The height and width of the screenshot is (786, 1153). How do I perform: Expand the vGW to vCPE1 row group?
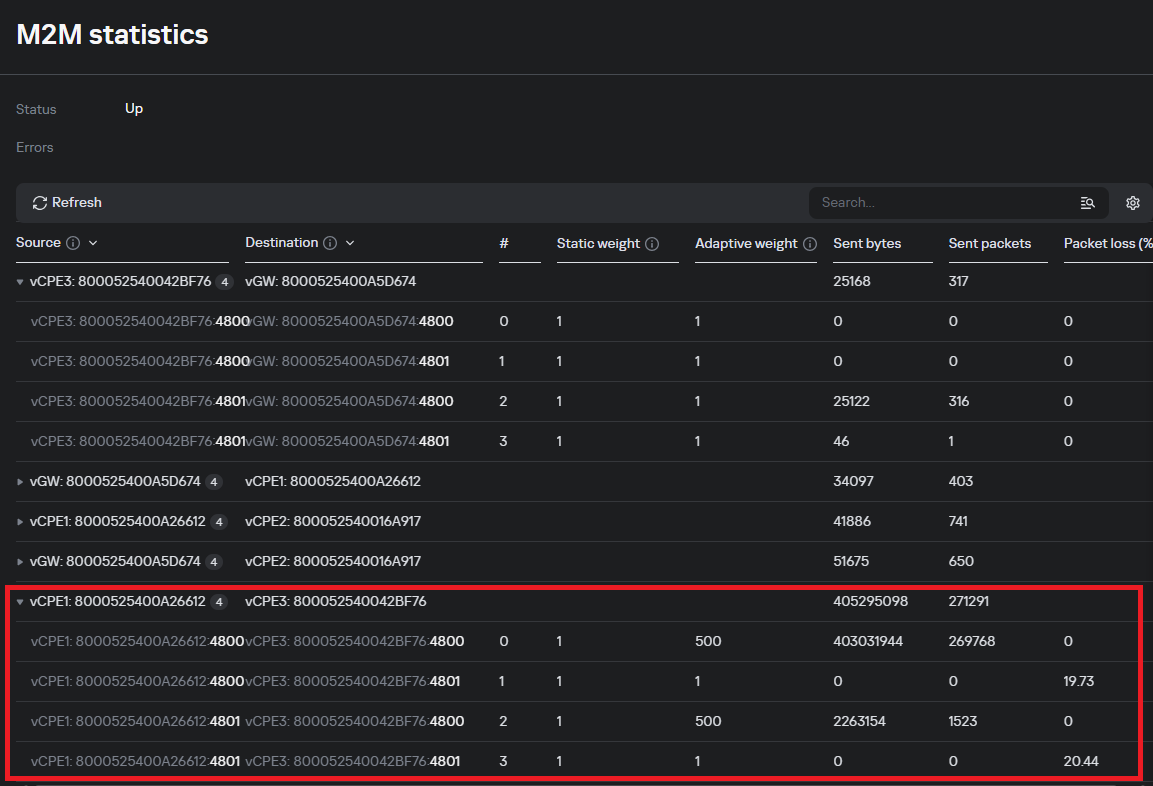coord(20,482)
